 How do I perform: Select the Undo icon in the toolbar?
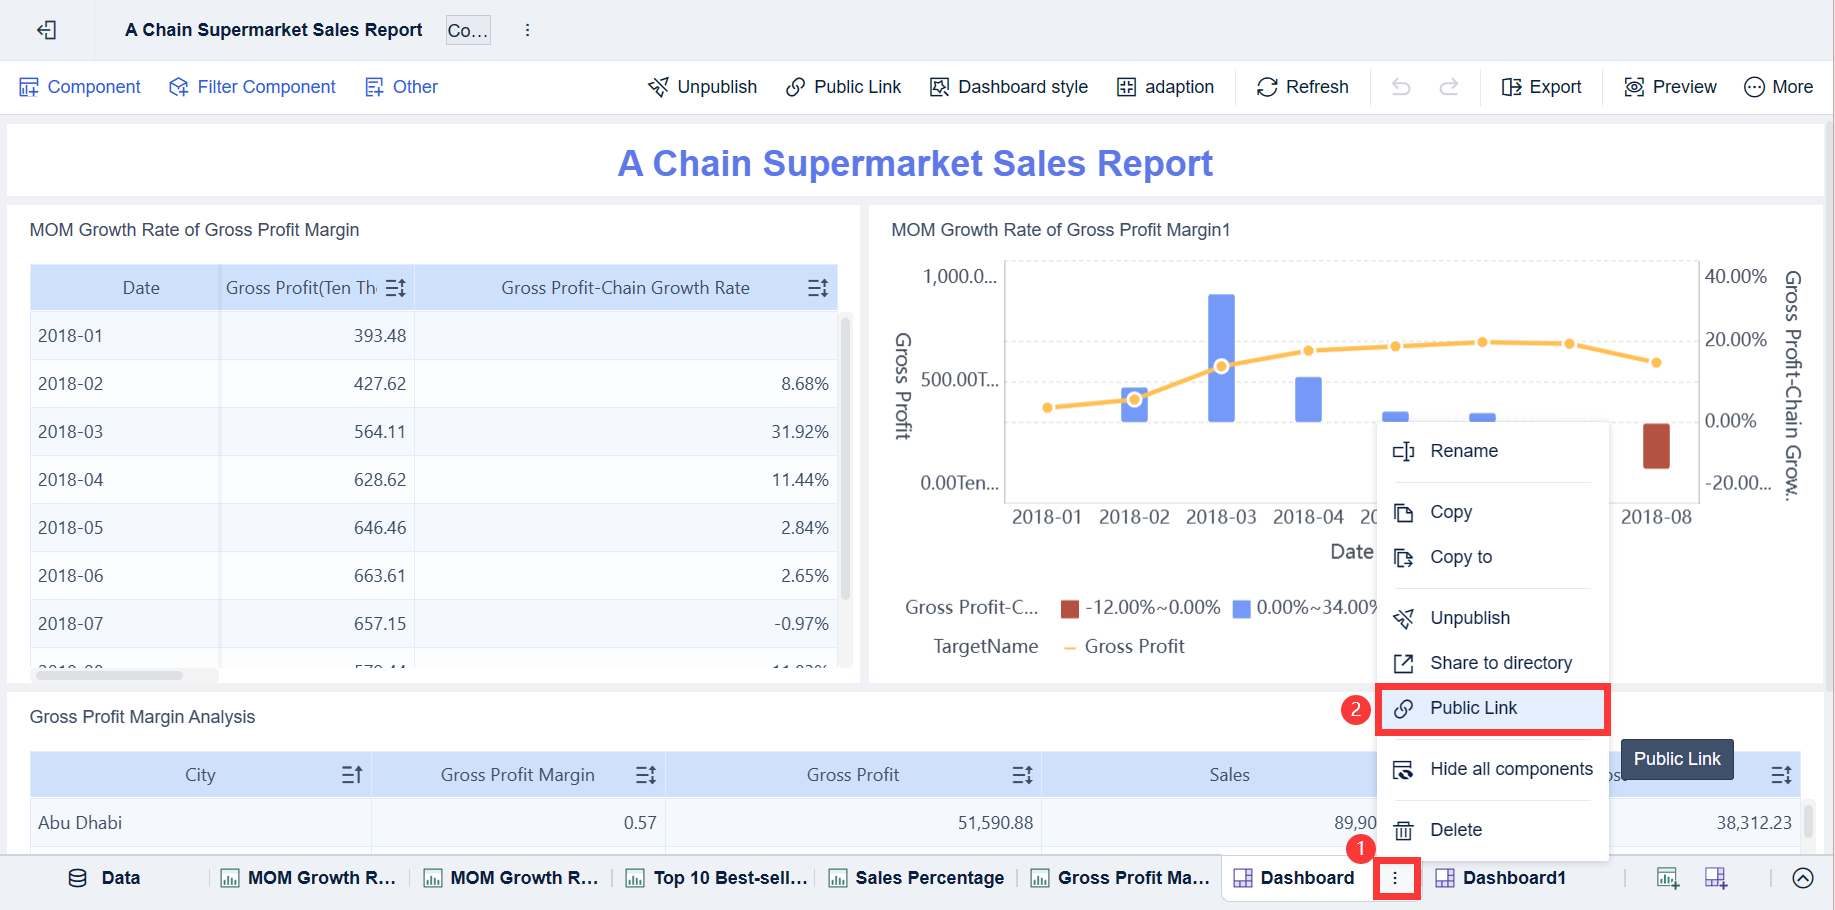pos(1401,87)
